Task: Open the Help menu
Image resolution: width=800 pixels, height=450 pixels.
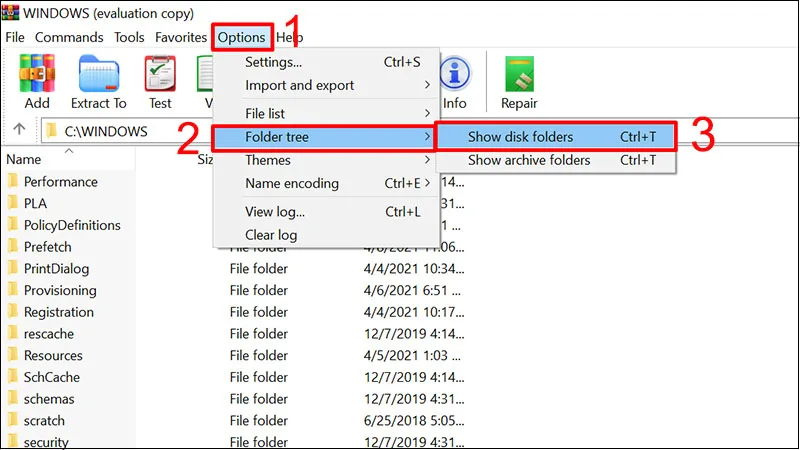Action: [290, 37]
